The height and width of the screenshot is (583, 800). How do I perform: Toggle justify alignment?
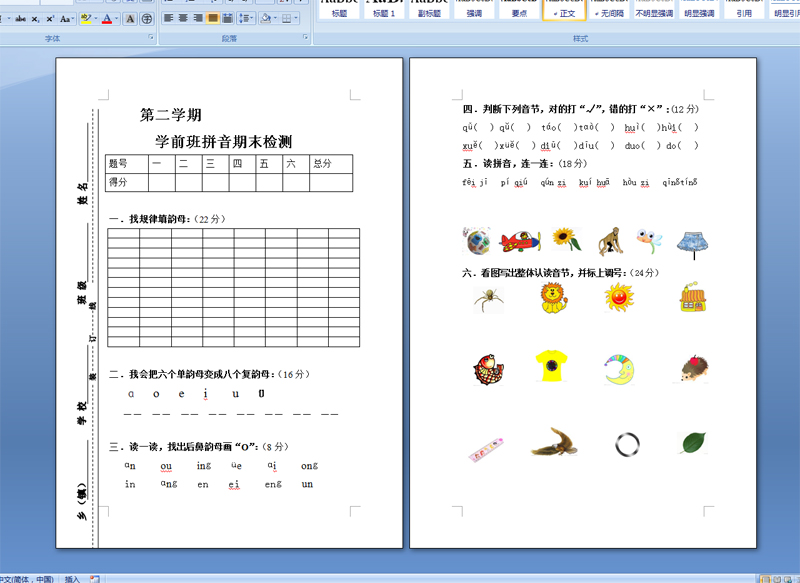(x=213, y=18)
